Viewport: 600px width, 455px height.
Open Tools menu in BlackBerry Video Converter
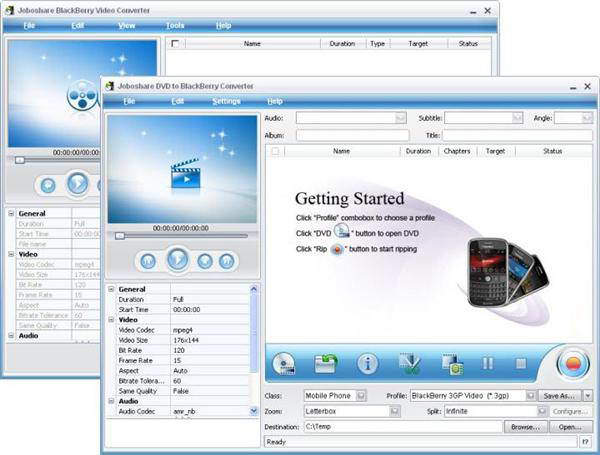coord(175,25)
